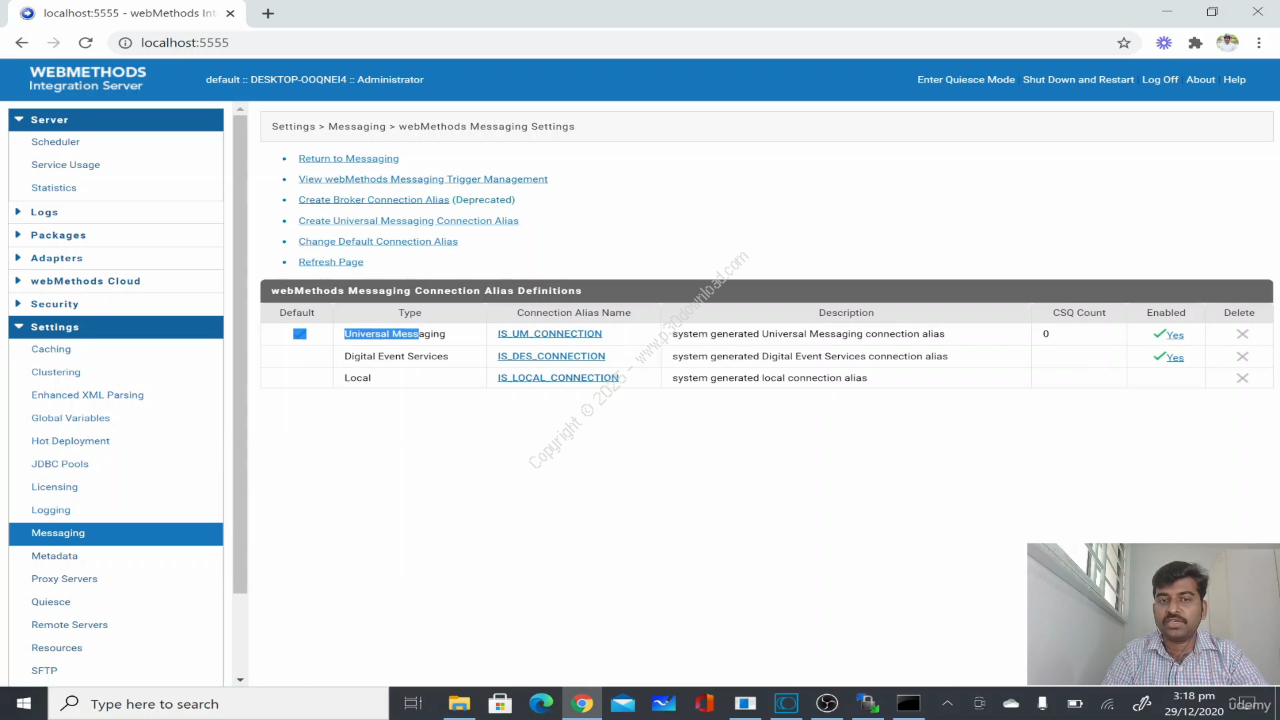Open a new browser tab
Viewport: 1280px width, 720px height.
[x=268, y=13]
